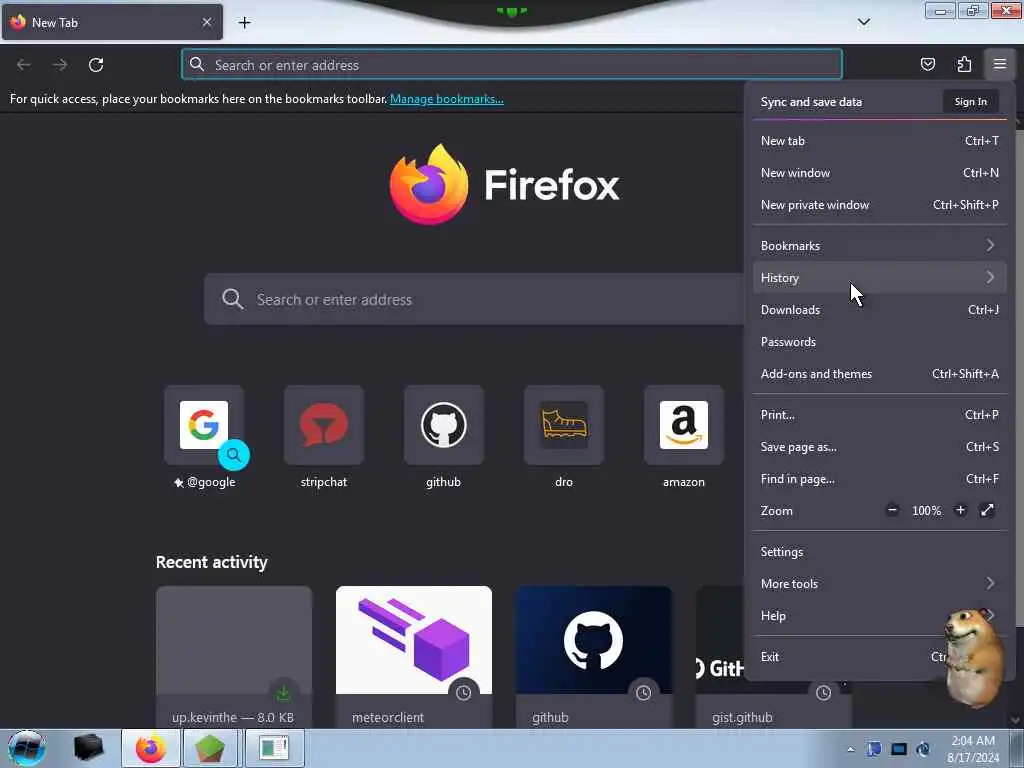Open the green block taskbar icon
The height and width of the screenshot is (768, 1024).
(210, 748)
